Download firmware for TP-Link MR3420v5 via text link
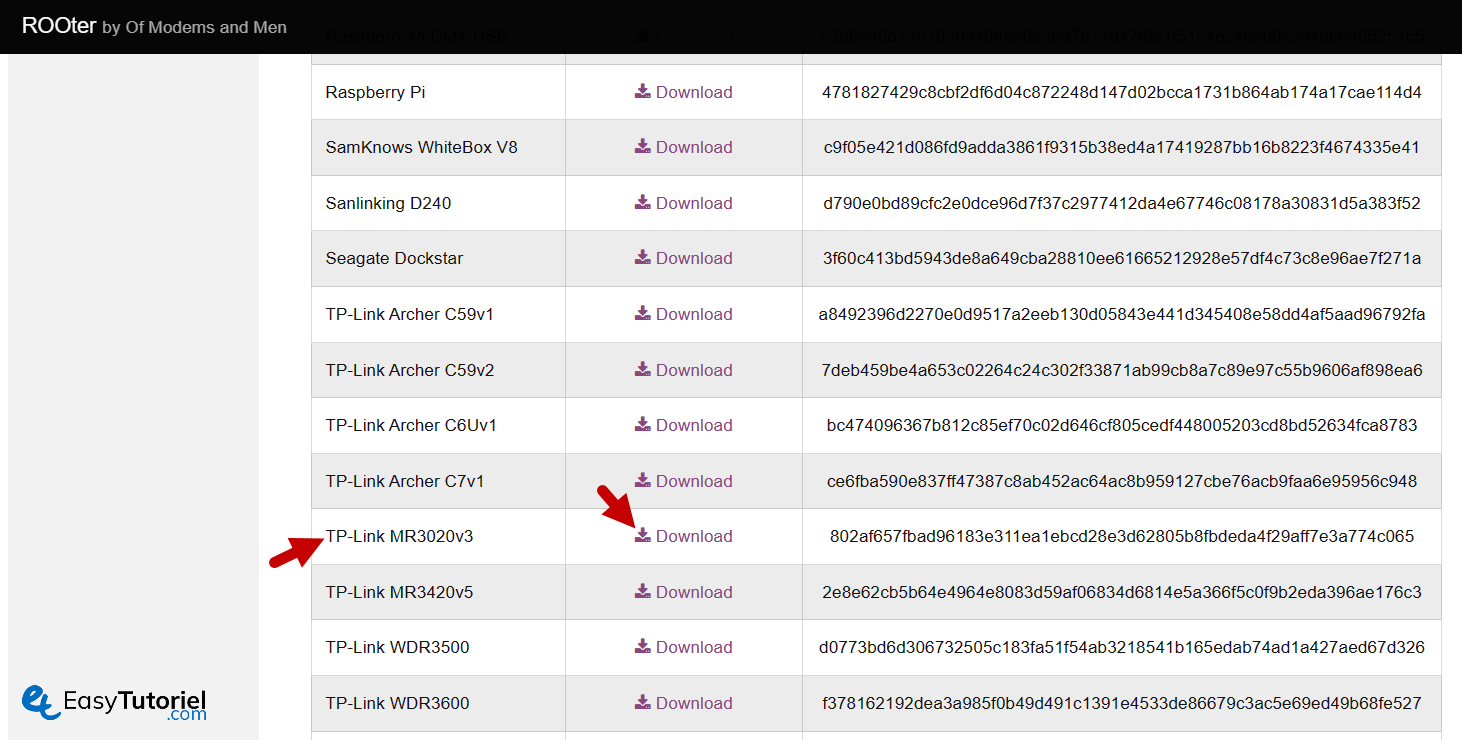 click(x=694, y=592)
